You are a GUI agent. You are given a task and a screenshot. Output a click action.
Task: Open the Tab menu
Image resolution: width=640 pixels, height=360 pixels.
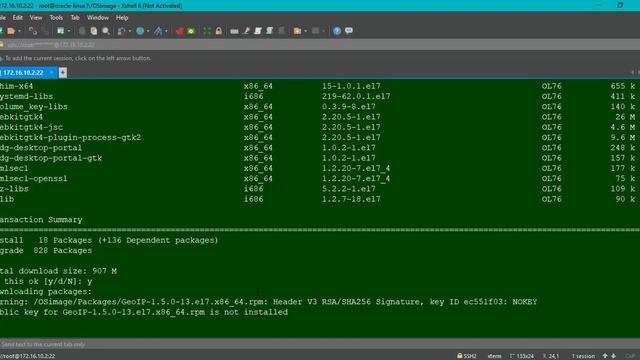coord(75,18)
